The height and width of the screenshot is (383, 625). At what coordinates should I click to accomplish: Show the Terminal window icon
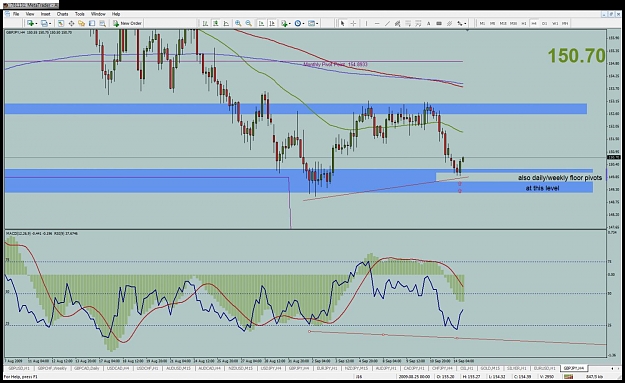92,24
